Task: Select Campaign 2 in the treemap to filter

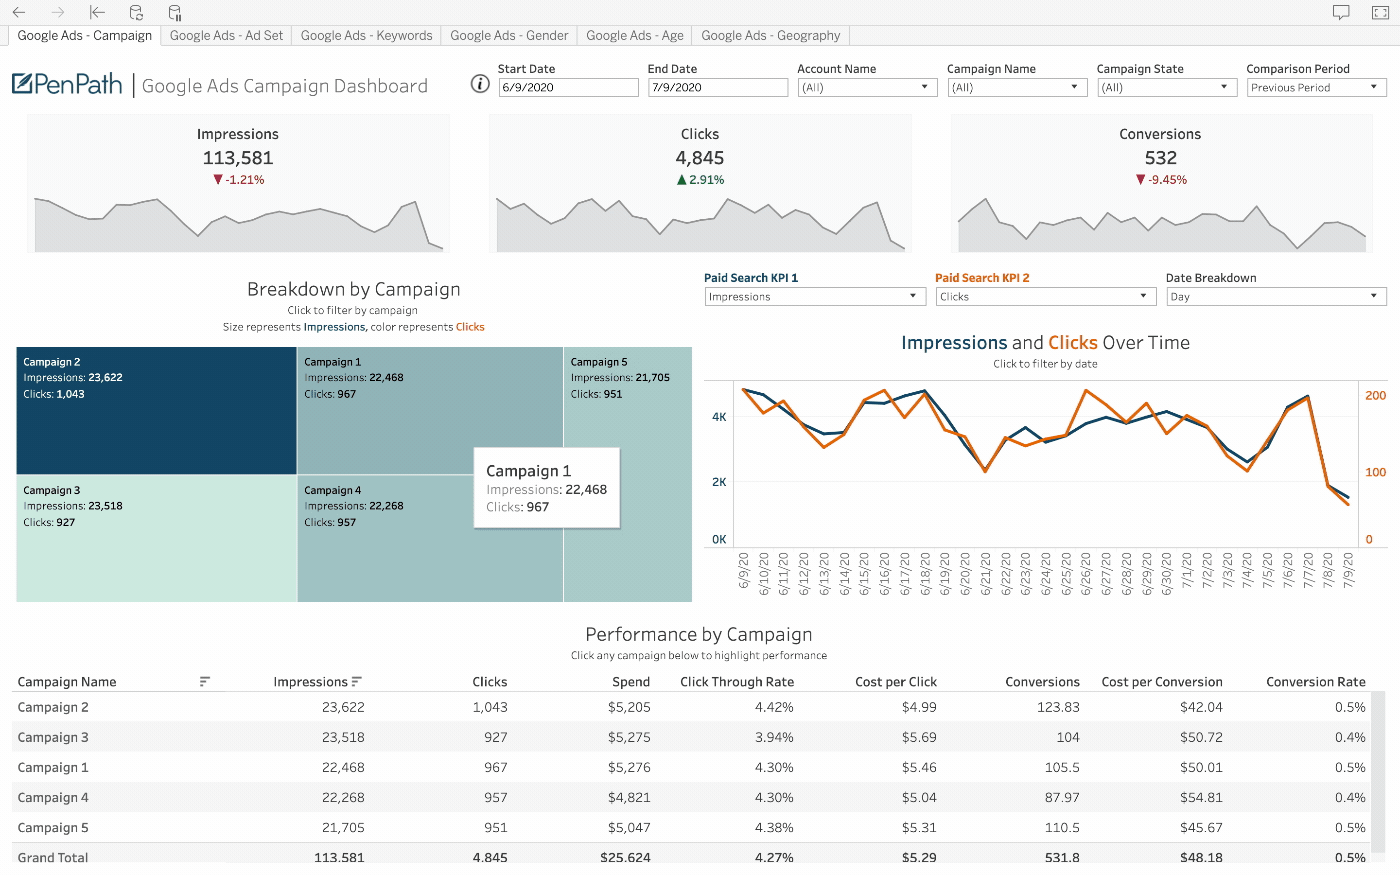Action: 155,410
